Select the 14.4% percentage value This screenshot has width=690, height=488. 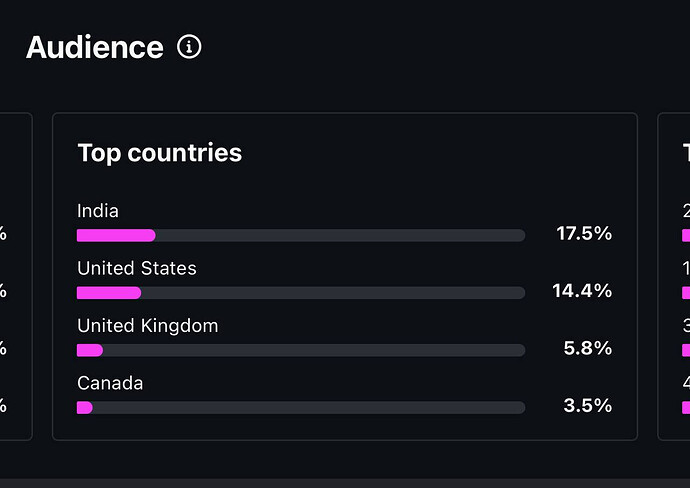[x=582, y=290]
